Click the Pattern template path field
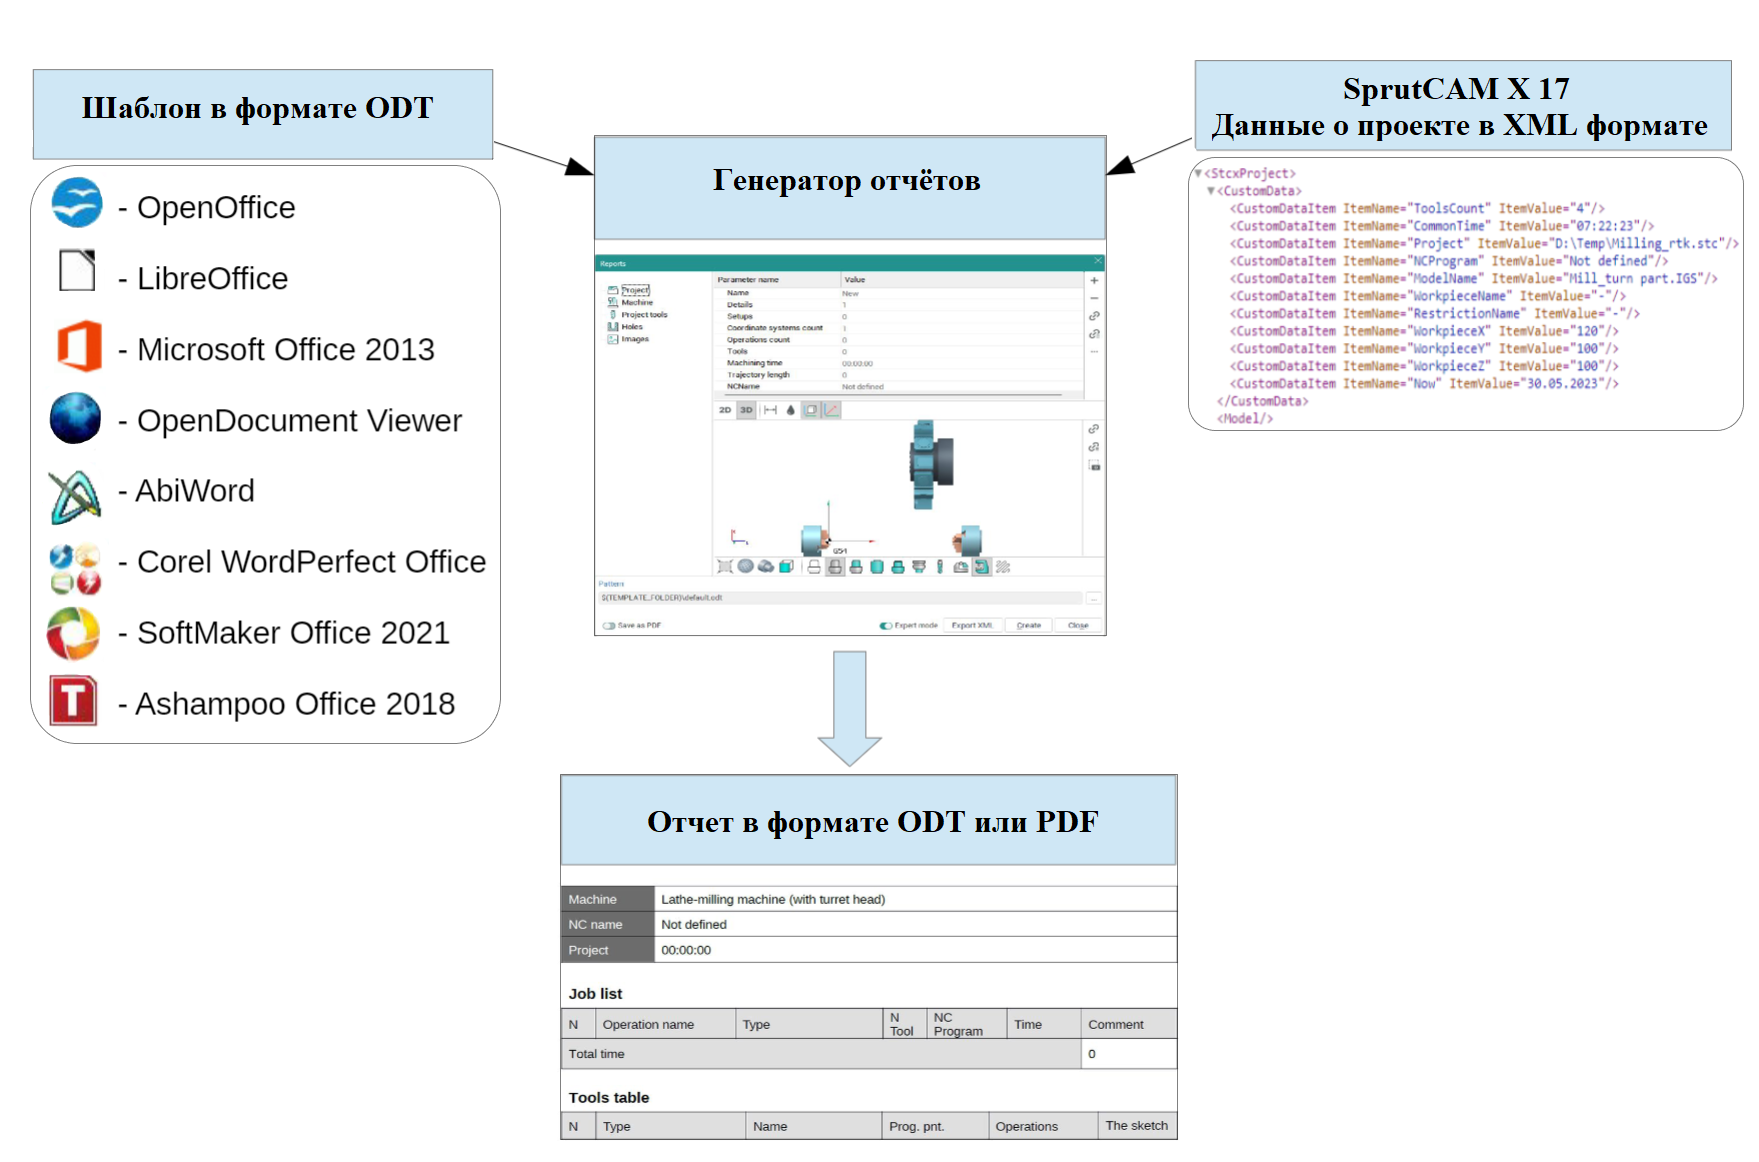 pos(840,598)
